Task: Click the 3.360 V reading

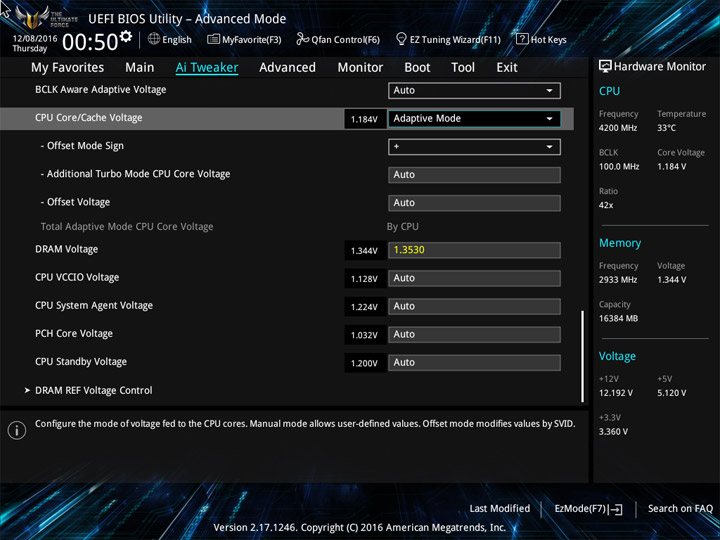Action: click(613, 432)
